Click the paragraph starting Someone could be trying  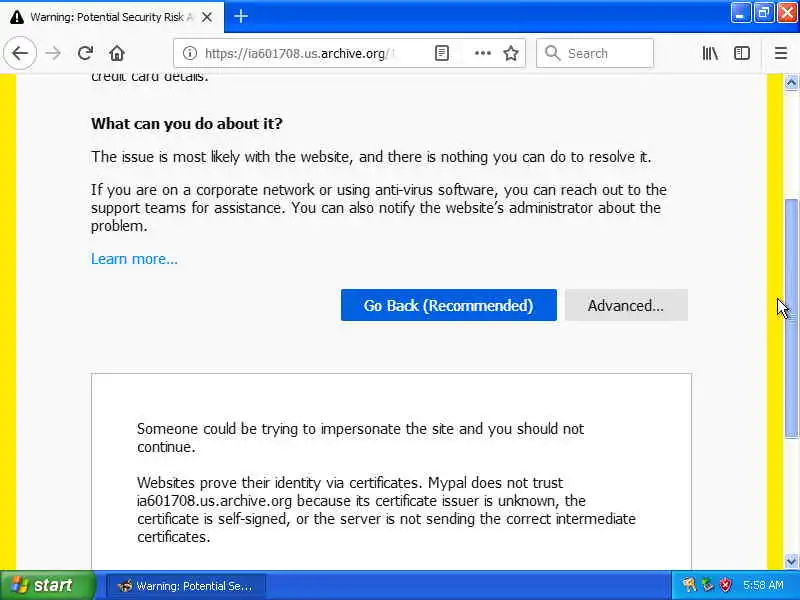click(360, 438)
